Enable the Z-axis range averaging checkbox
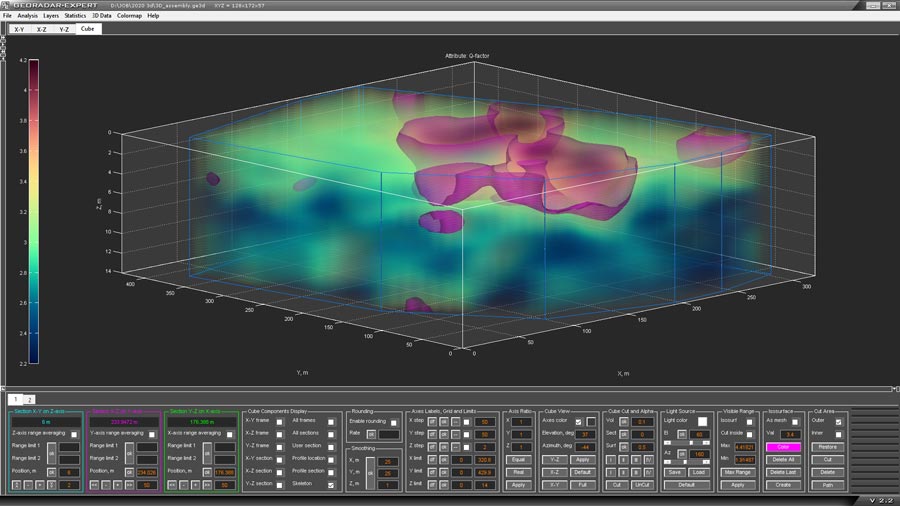900x506 pixels. click(75, 434)
